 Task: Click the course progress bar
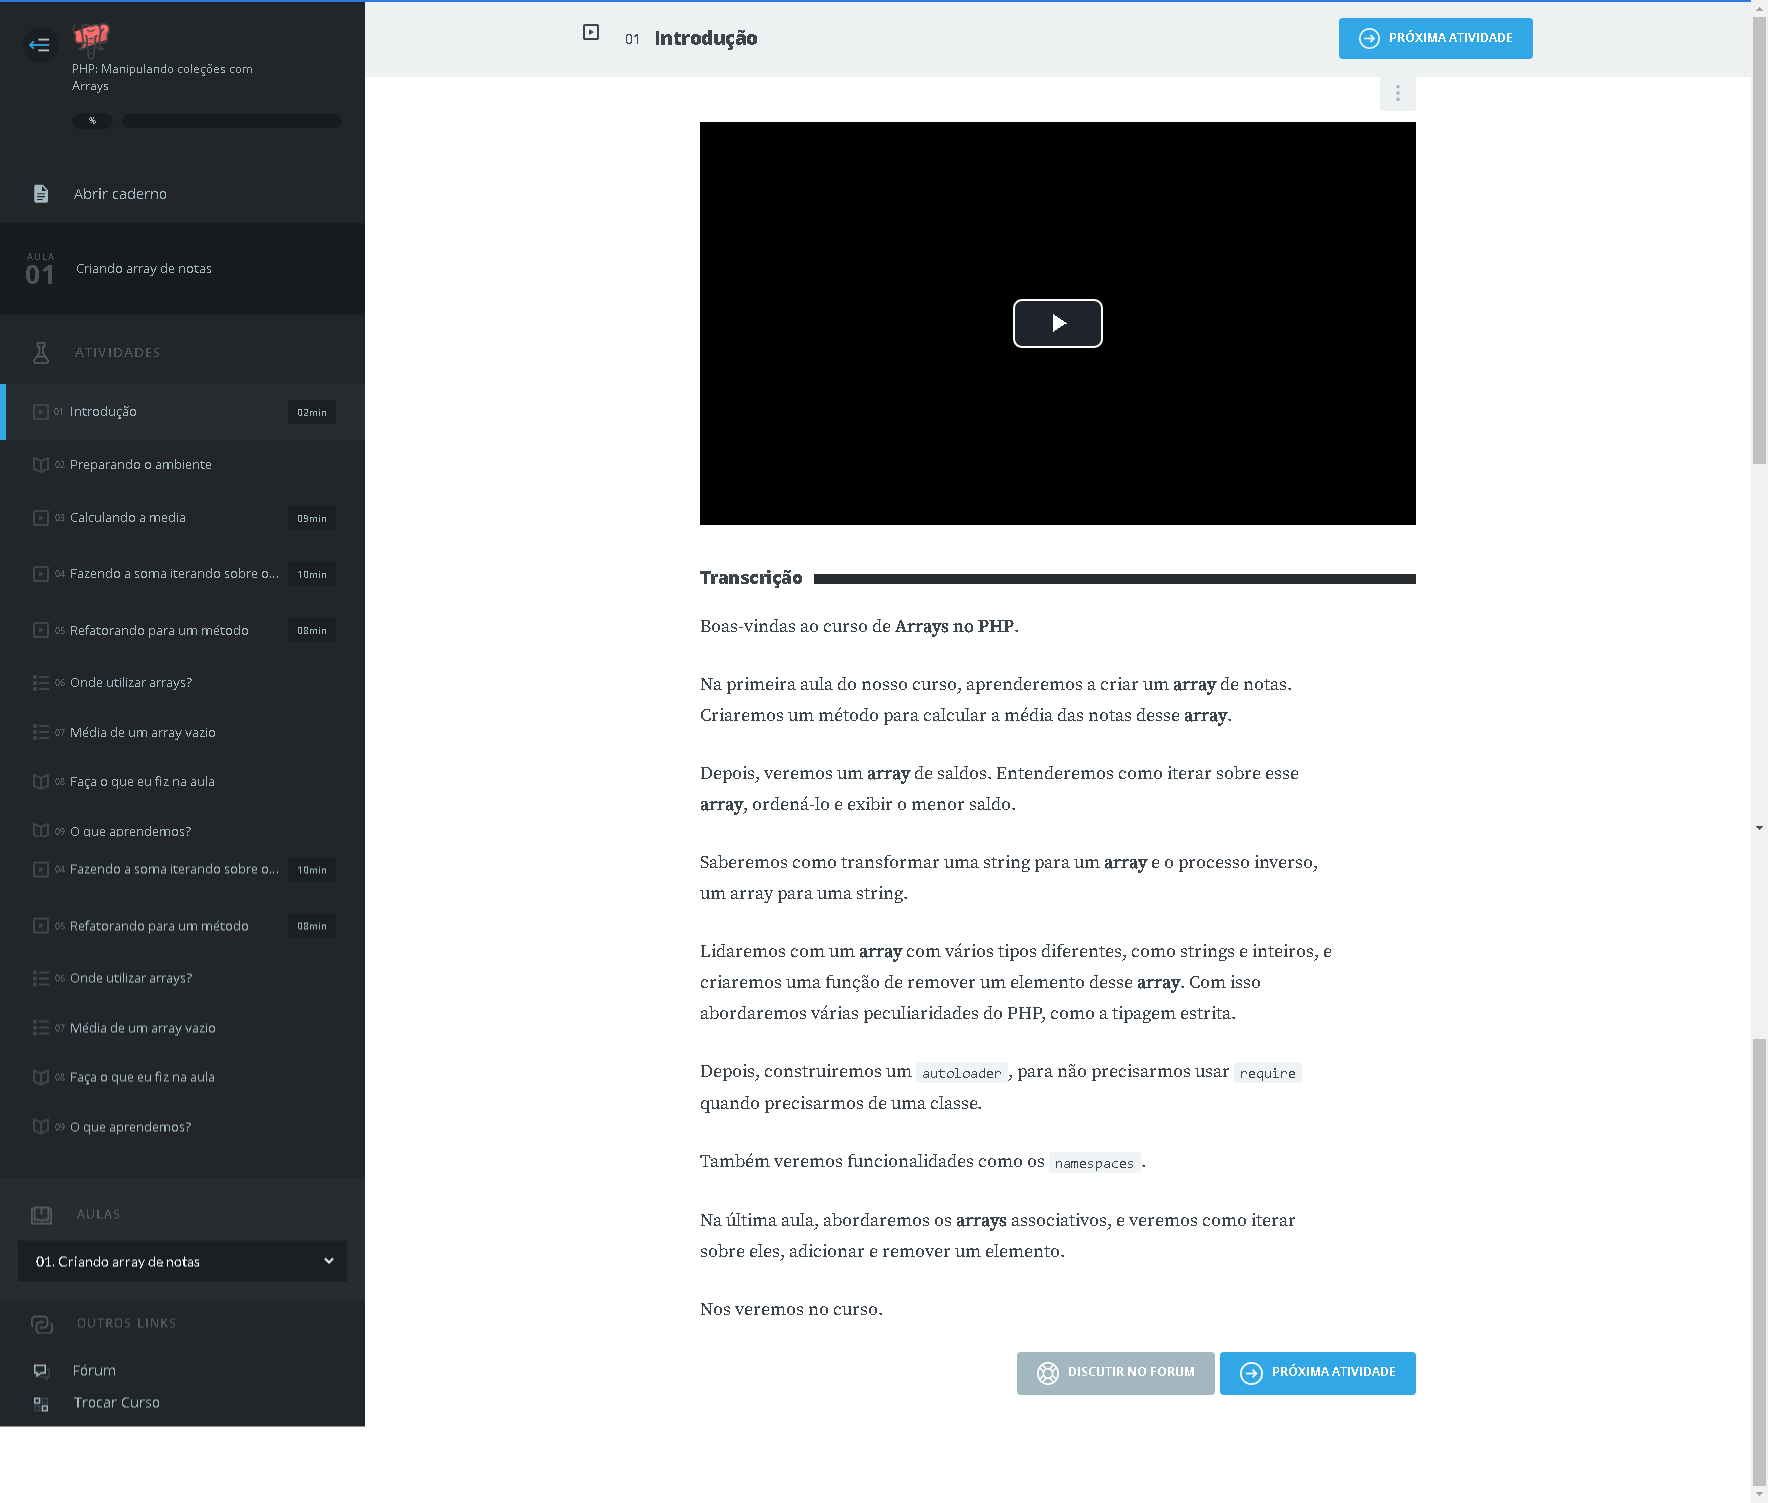coord(231,121)
